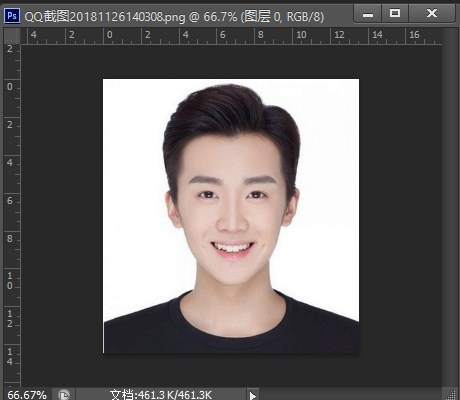The width and height of the screenshot is (460, 400).
Task: Click the 14 mark on vertical ruler
Action: tap(10, 356)
